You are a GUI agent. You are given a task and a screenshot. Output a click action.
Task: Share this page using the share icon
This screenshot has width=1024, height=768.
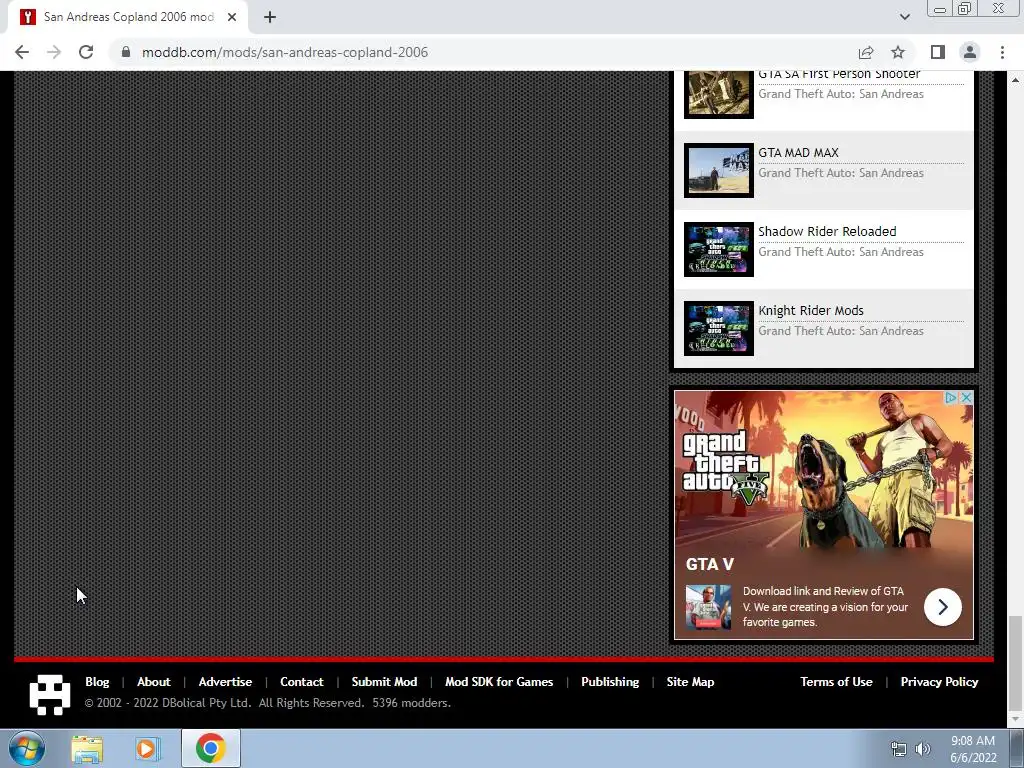coord(866,52)
